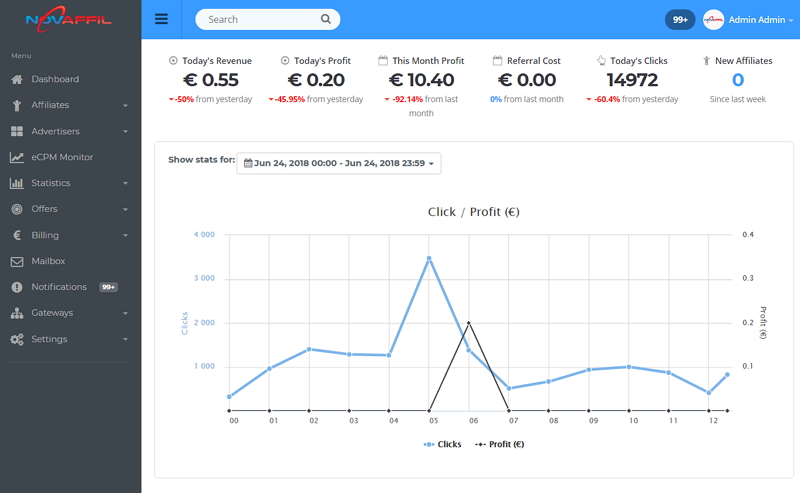The height and width of the screenshot is (500, 800).
Task: Click the Today's Revenue circle icon
Action: (173, 61)
